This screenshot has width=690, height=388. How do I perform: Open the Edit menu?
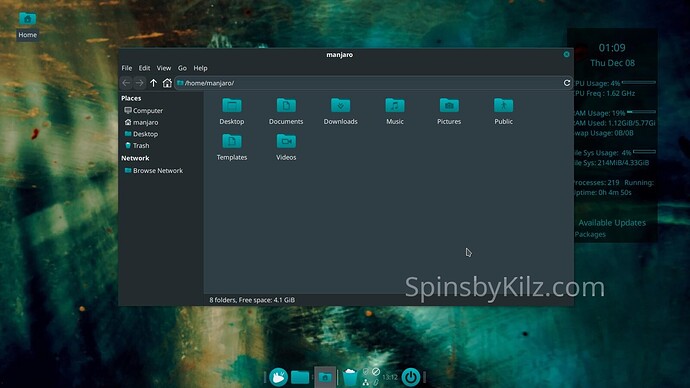(144, 68)
